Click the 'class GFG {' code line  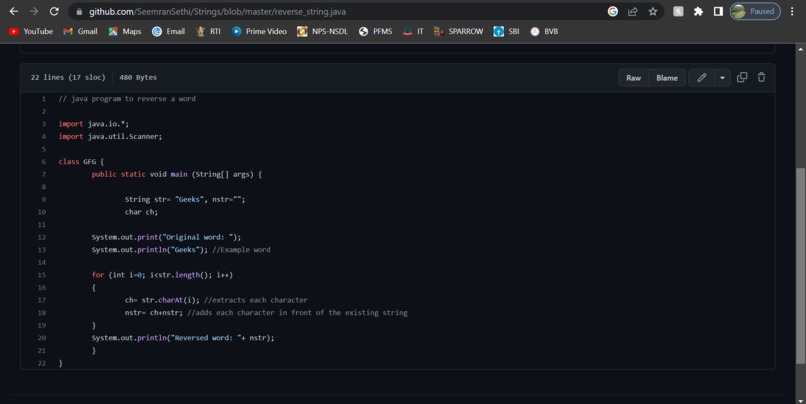coord(81,161)
